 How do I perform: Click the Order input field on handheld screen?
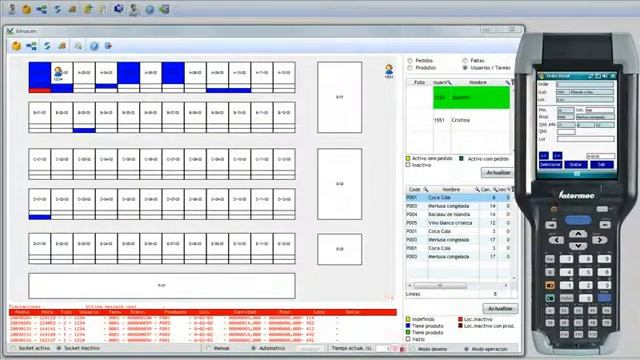click(x=584, y=84)
